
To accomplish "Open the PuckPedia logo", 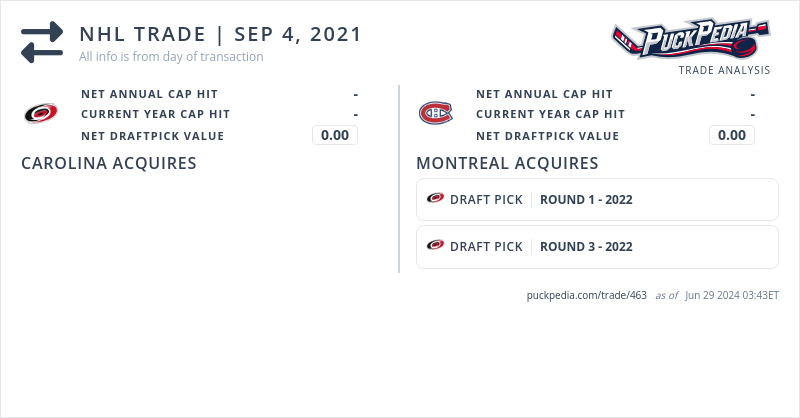I will click(x=691, y=40).
